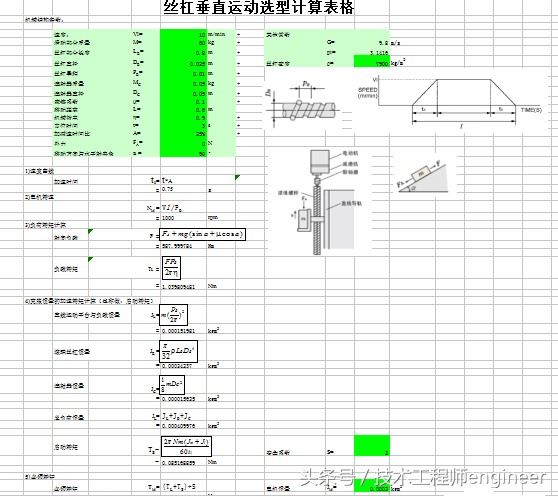Image resolution: width=558 pixels, height=496 pixels.
Task: Select the 2πNm(J)/60t starting torque formula
Action: point(186,447)
